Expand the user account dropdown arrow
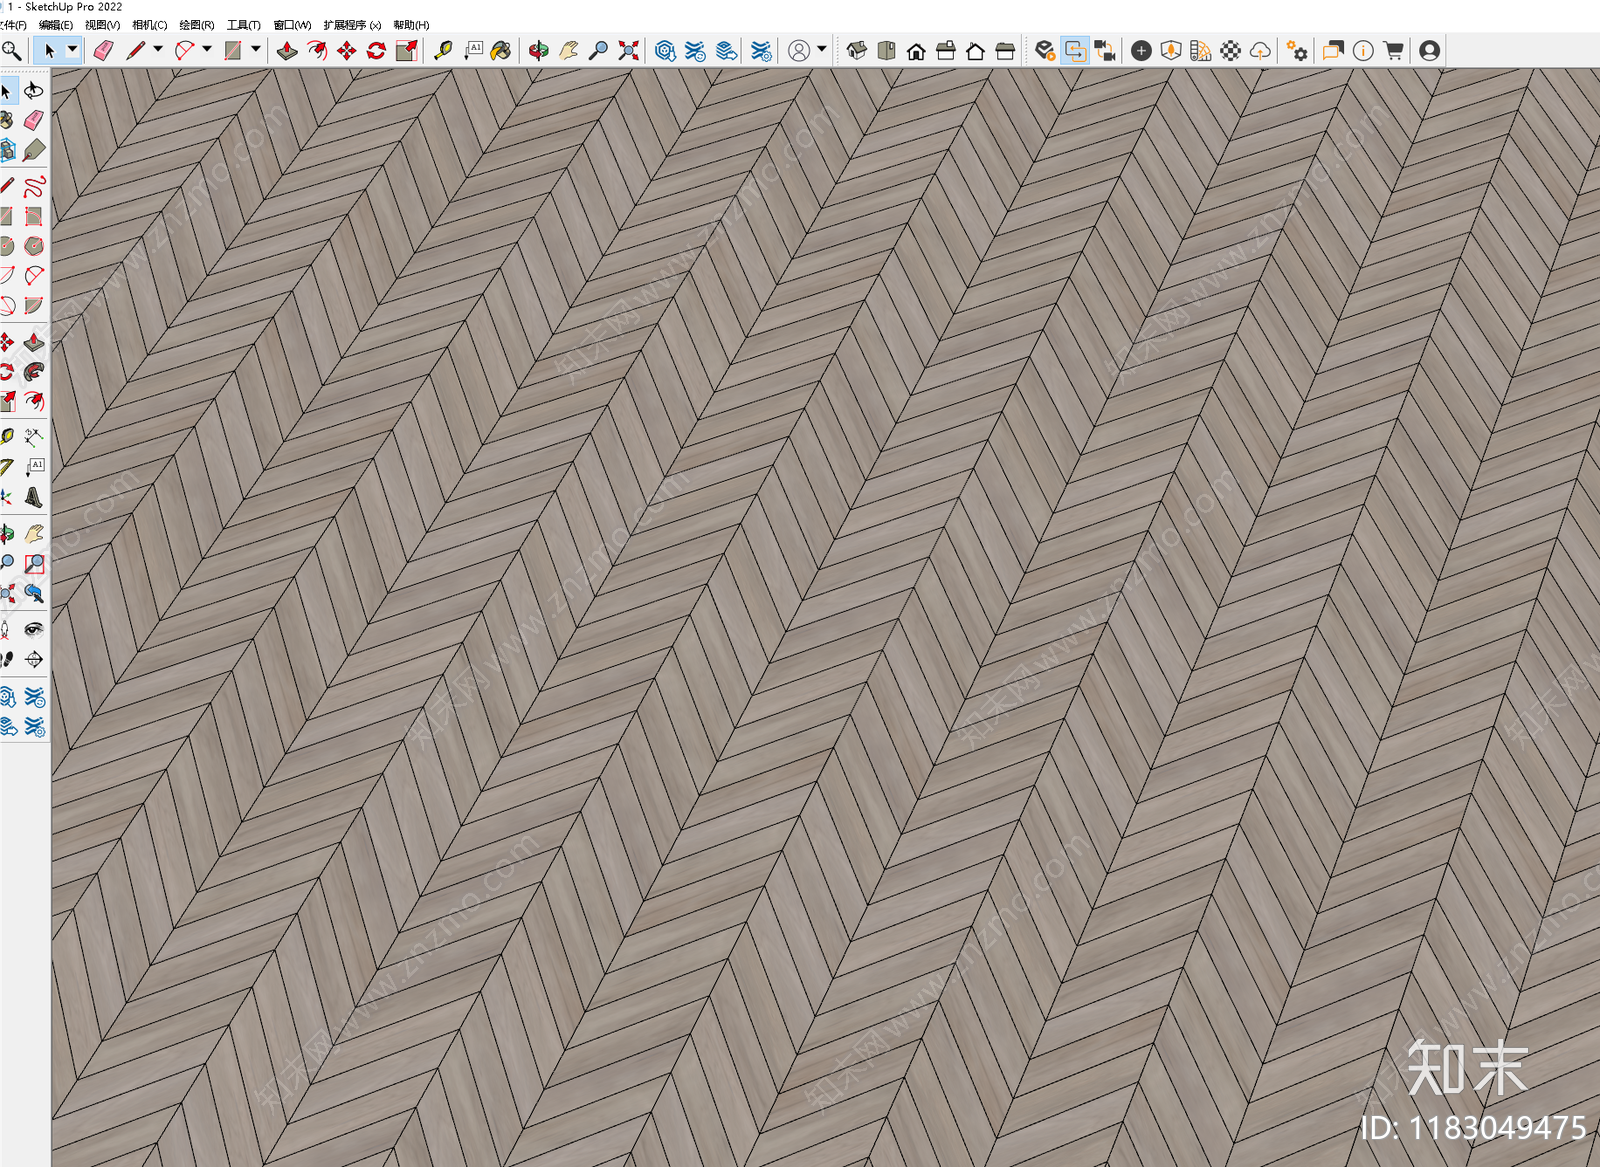 click(822, 49)
